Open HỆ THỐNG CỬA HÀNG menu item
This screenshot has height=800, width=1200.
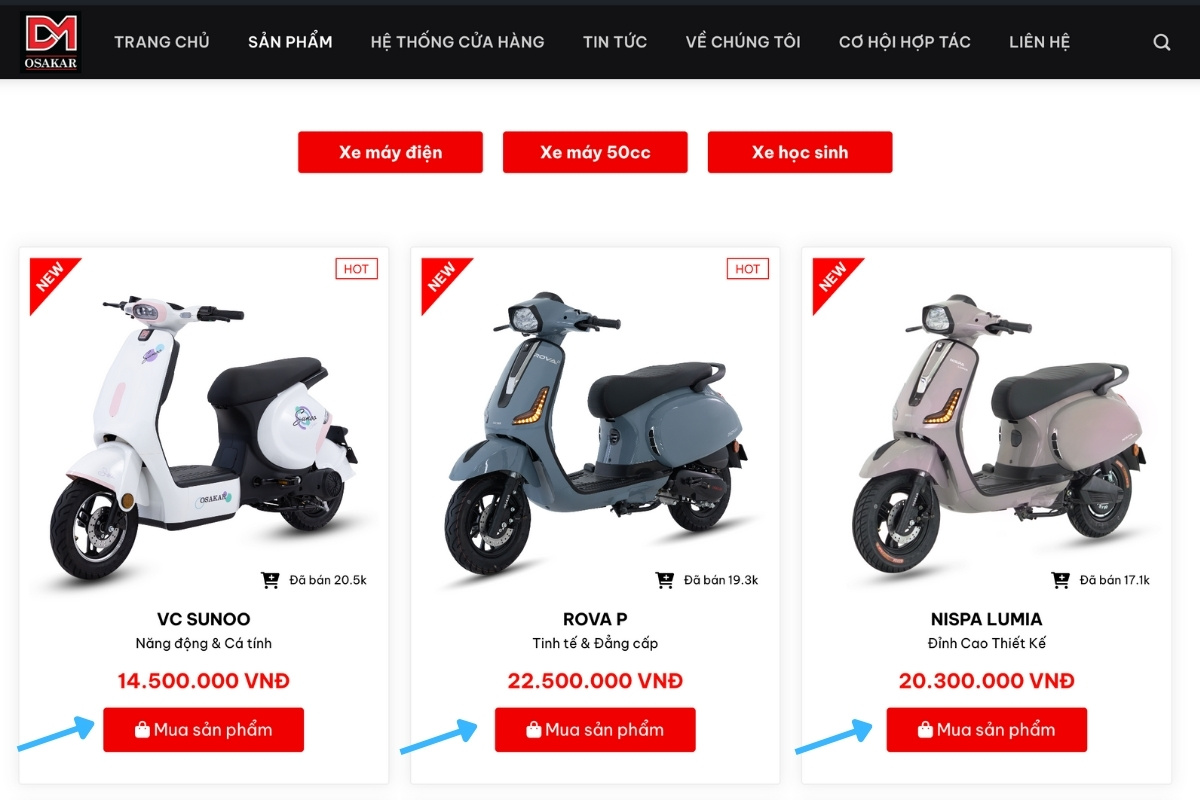click(457, 42)
